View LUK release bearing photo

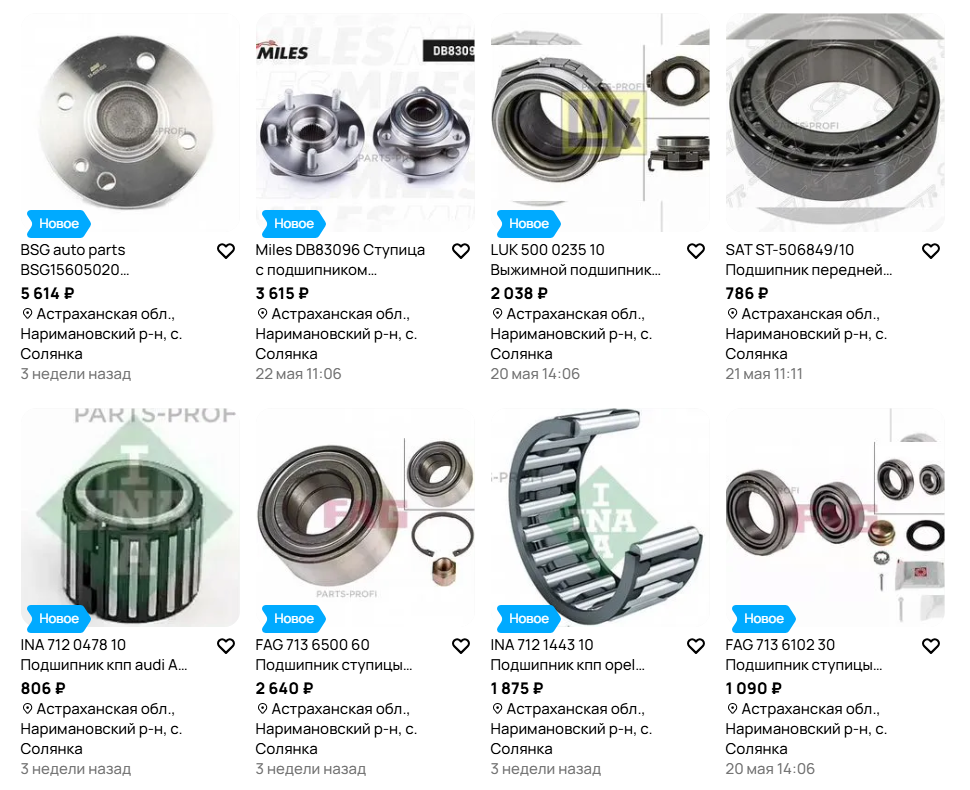[600, 122]
